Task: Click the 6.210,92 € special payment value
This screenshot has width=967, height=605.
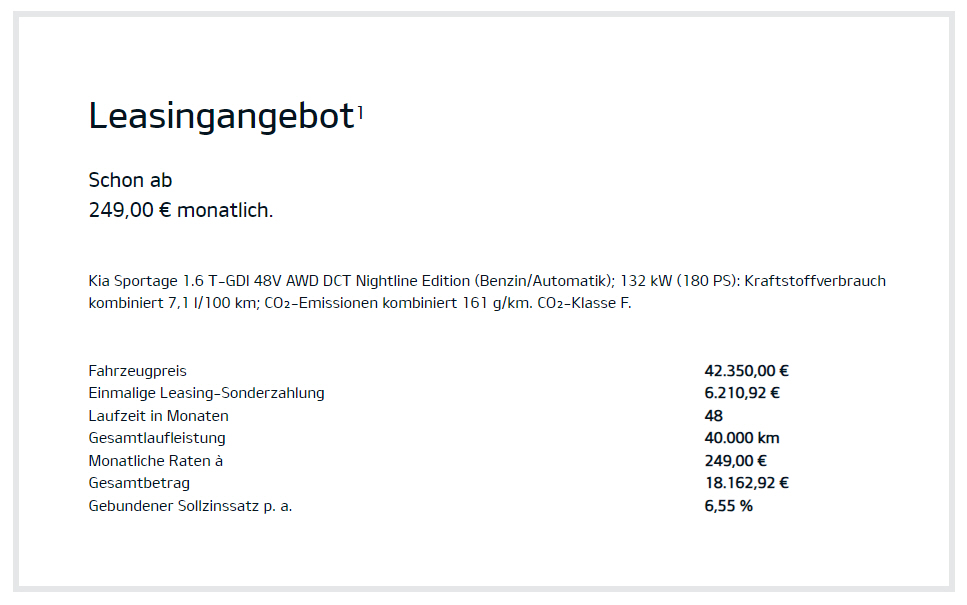Action: 742,393
